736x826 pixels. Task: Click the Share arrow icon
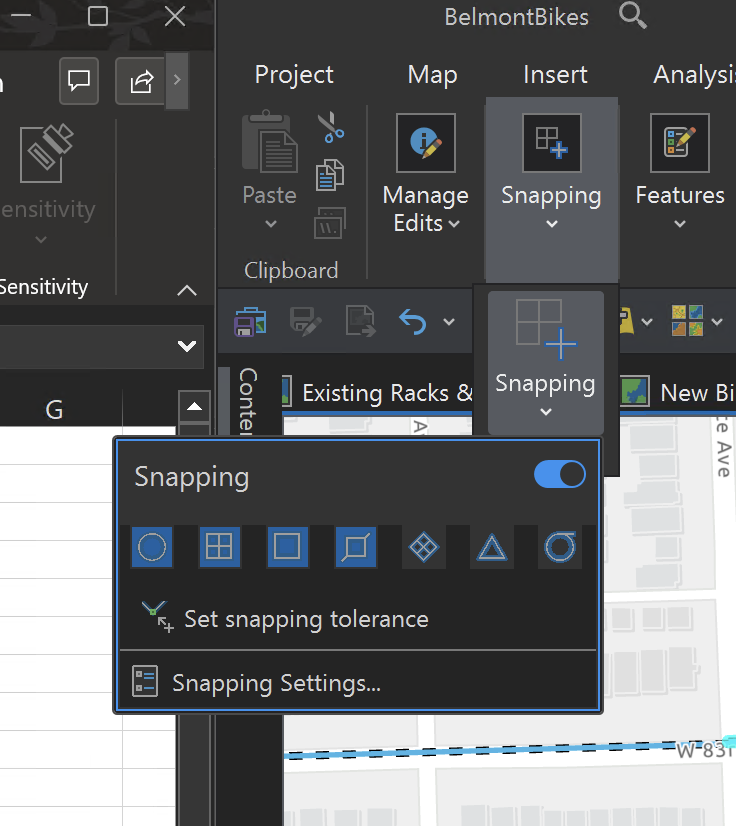pyautogui.click(x=141, y=80)
